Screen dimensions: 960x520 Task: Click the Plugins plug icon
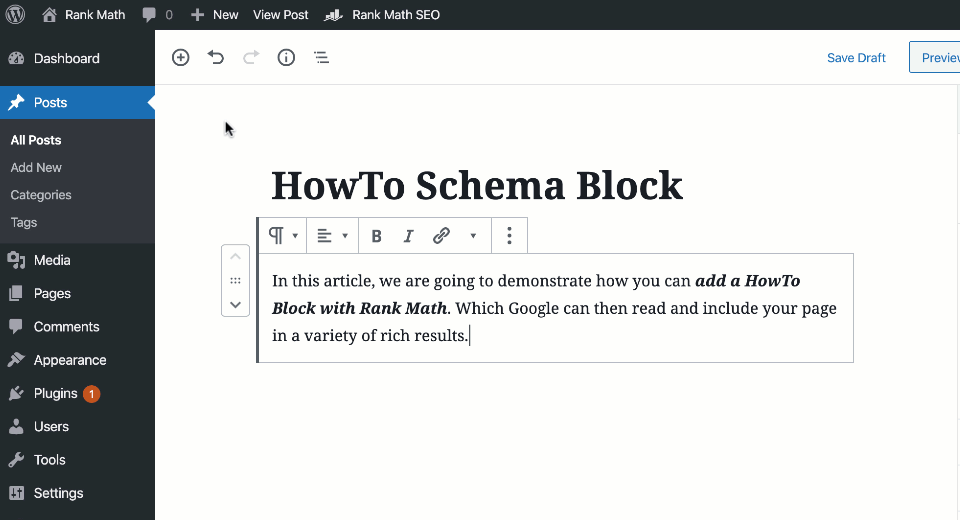click(17, 393)
